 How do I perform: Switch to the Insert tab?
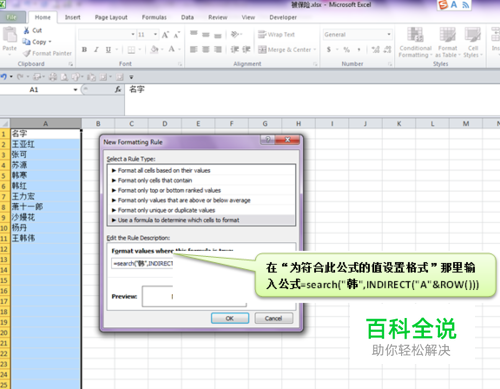click(x=72, y=17)
